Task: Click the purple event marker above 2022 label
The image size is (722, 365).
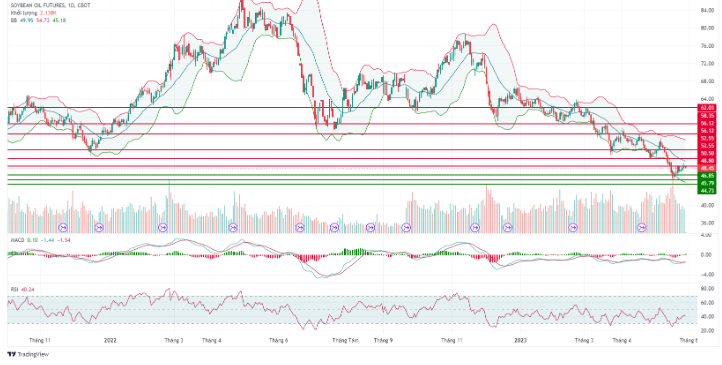Action: coord(99,227)
